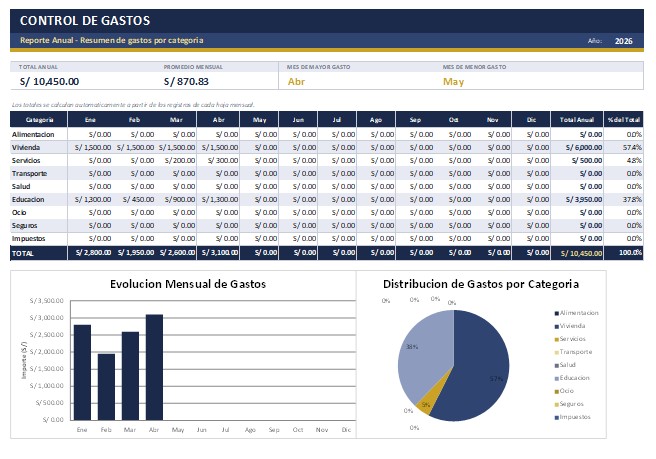This screenshot has height=459, width=656.
Task: Click Servicios' Mar cell S/ 200.00
Action: tap(179, 160)
